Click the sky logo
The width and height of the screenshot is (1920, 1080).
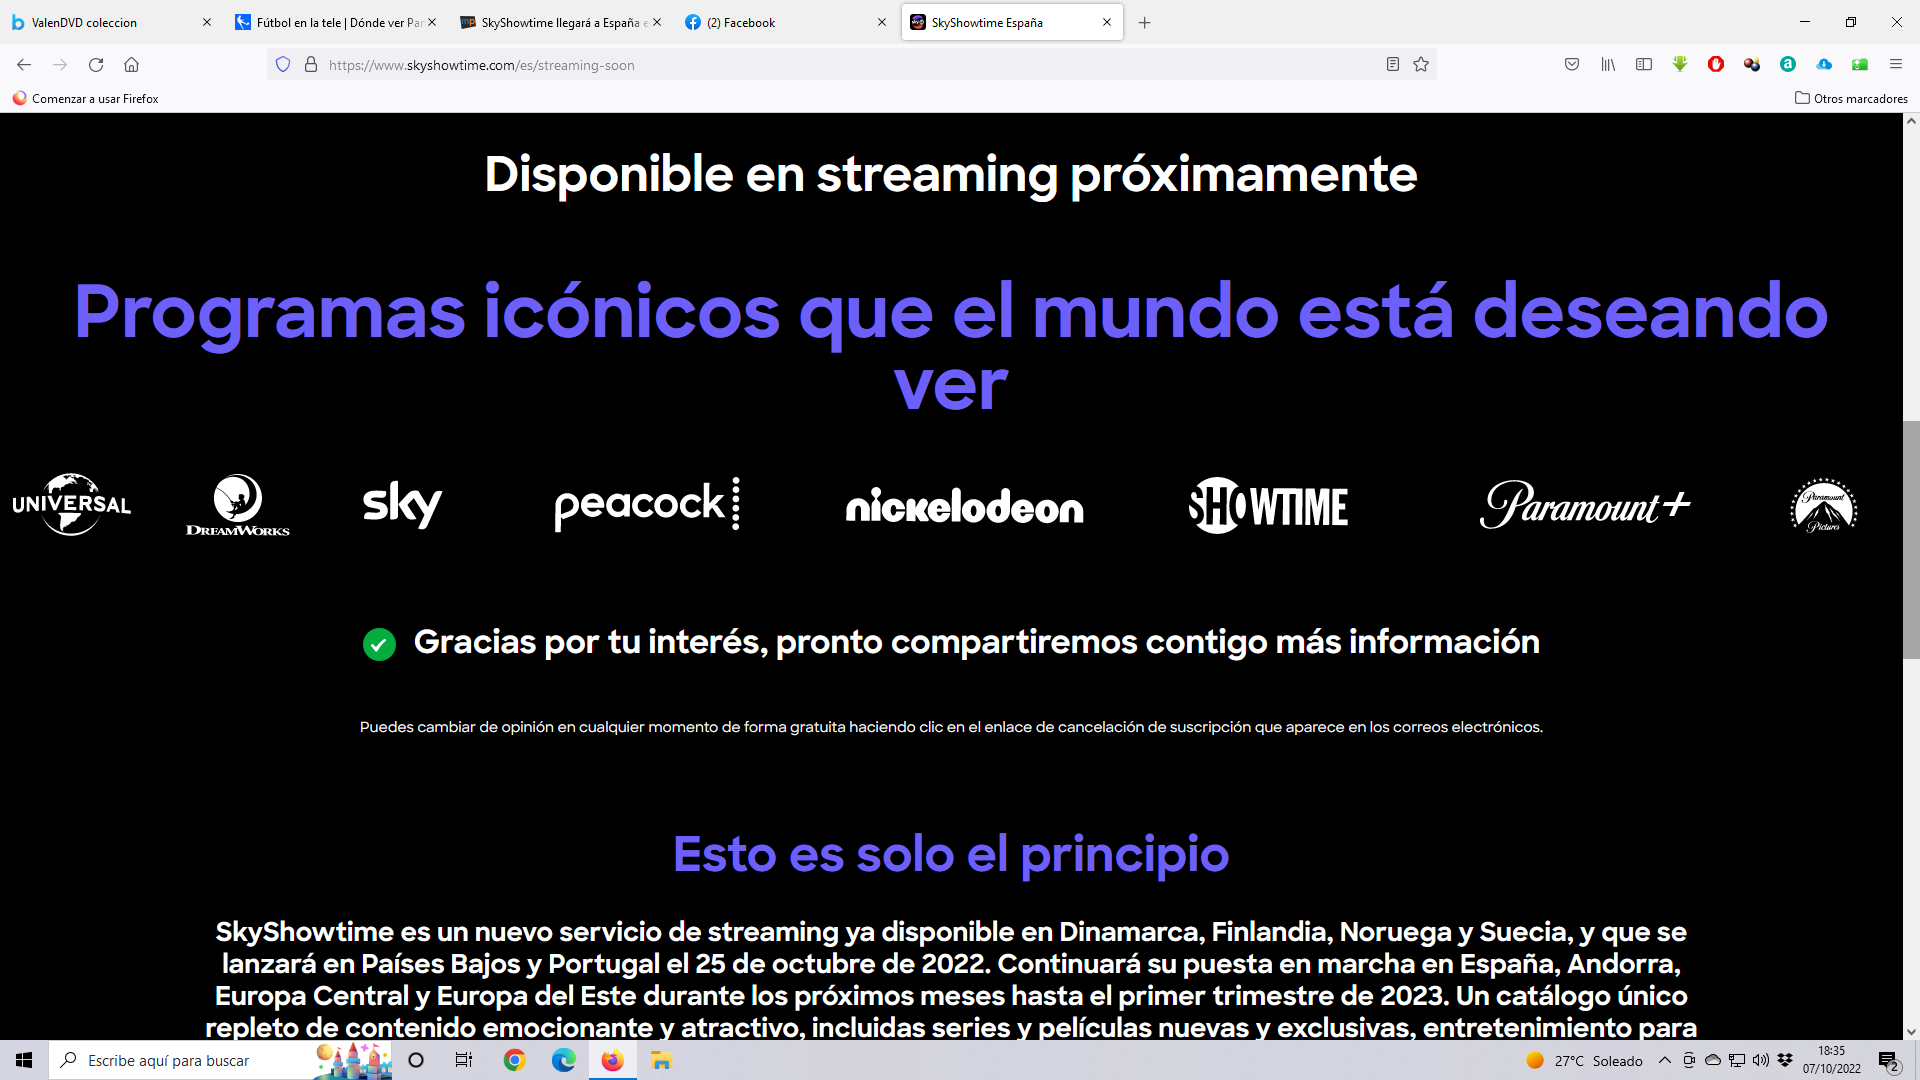[402, 505]
